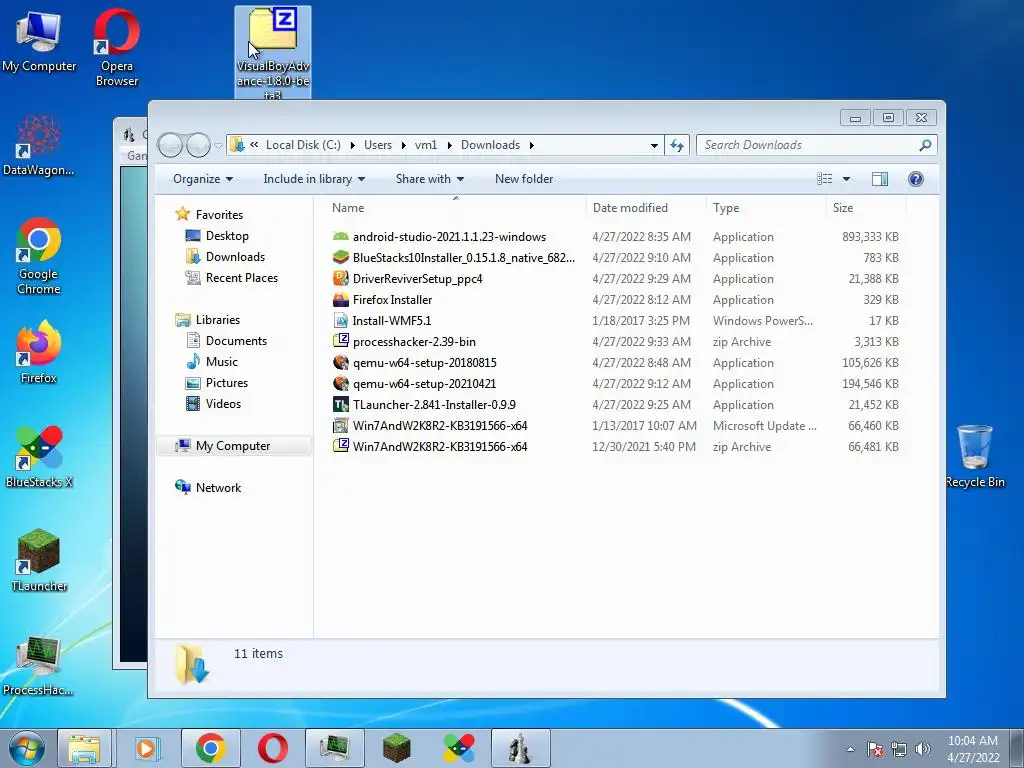1024x768 pixels.
Task: Switch to the Chess game taskbar icon
Action: point(520,748)
